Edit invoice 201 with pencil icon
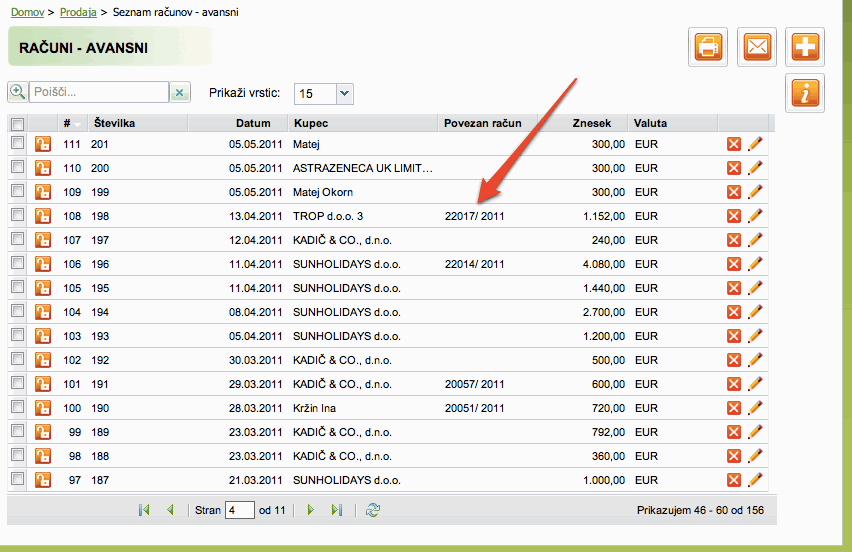The height and width of the screenshot is (552, 852). click(x=755, y=144)
